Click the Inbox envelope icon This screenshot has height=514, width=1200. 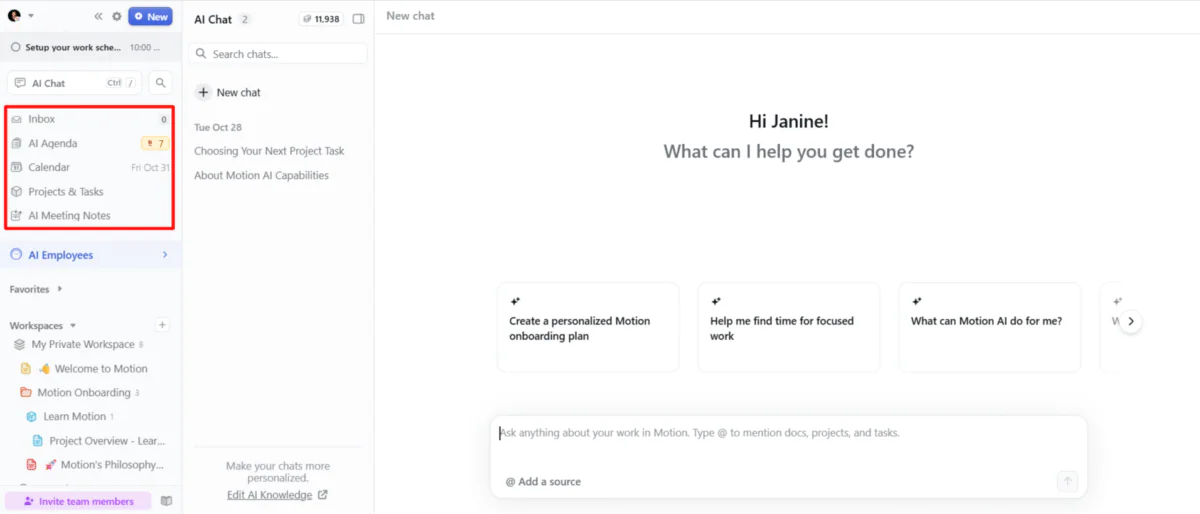click(x=16, y=119)
